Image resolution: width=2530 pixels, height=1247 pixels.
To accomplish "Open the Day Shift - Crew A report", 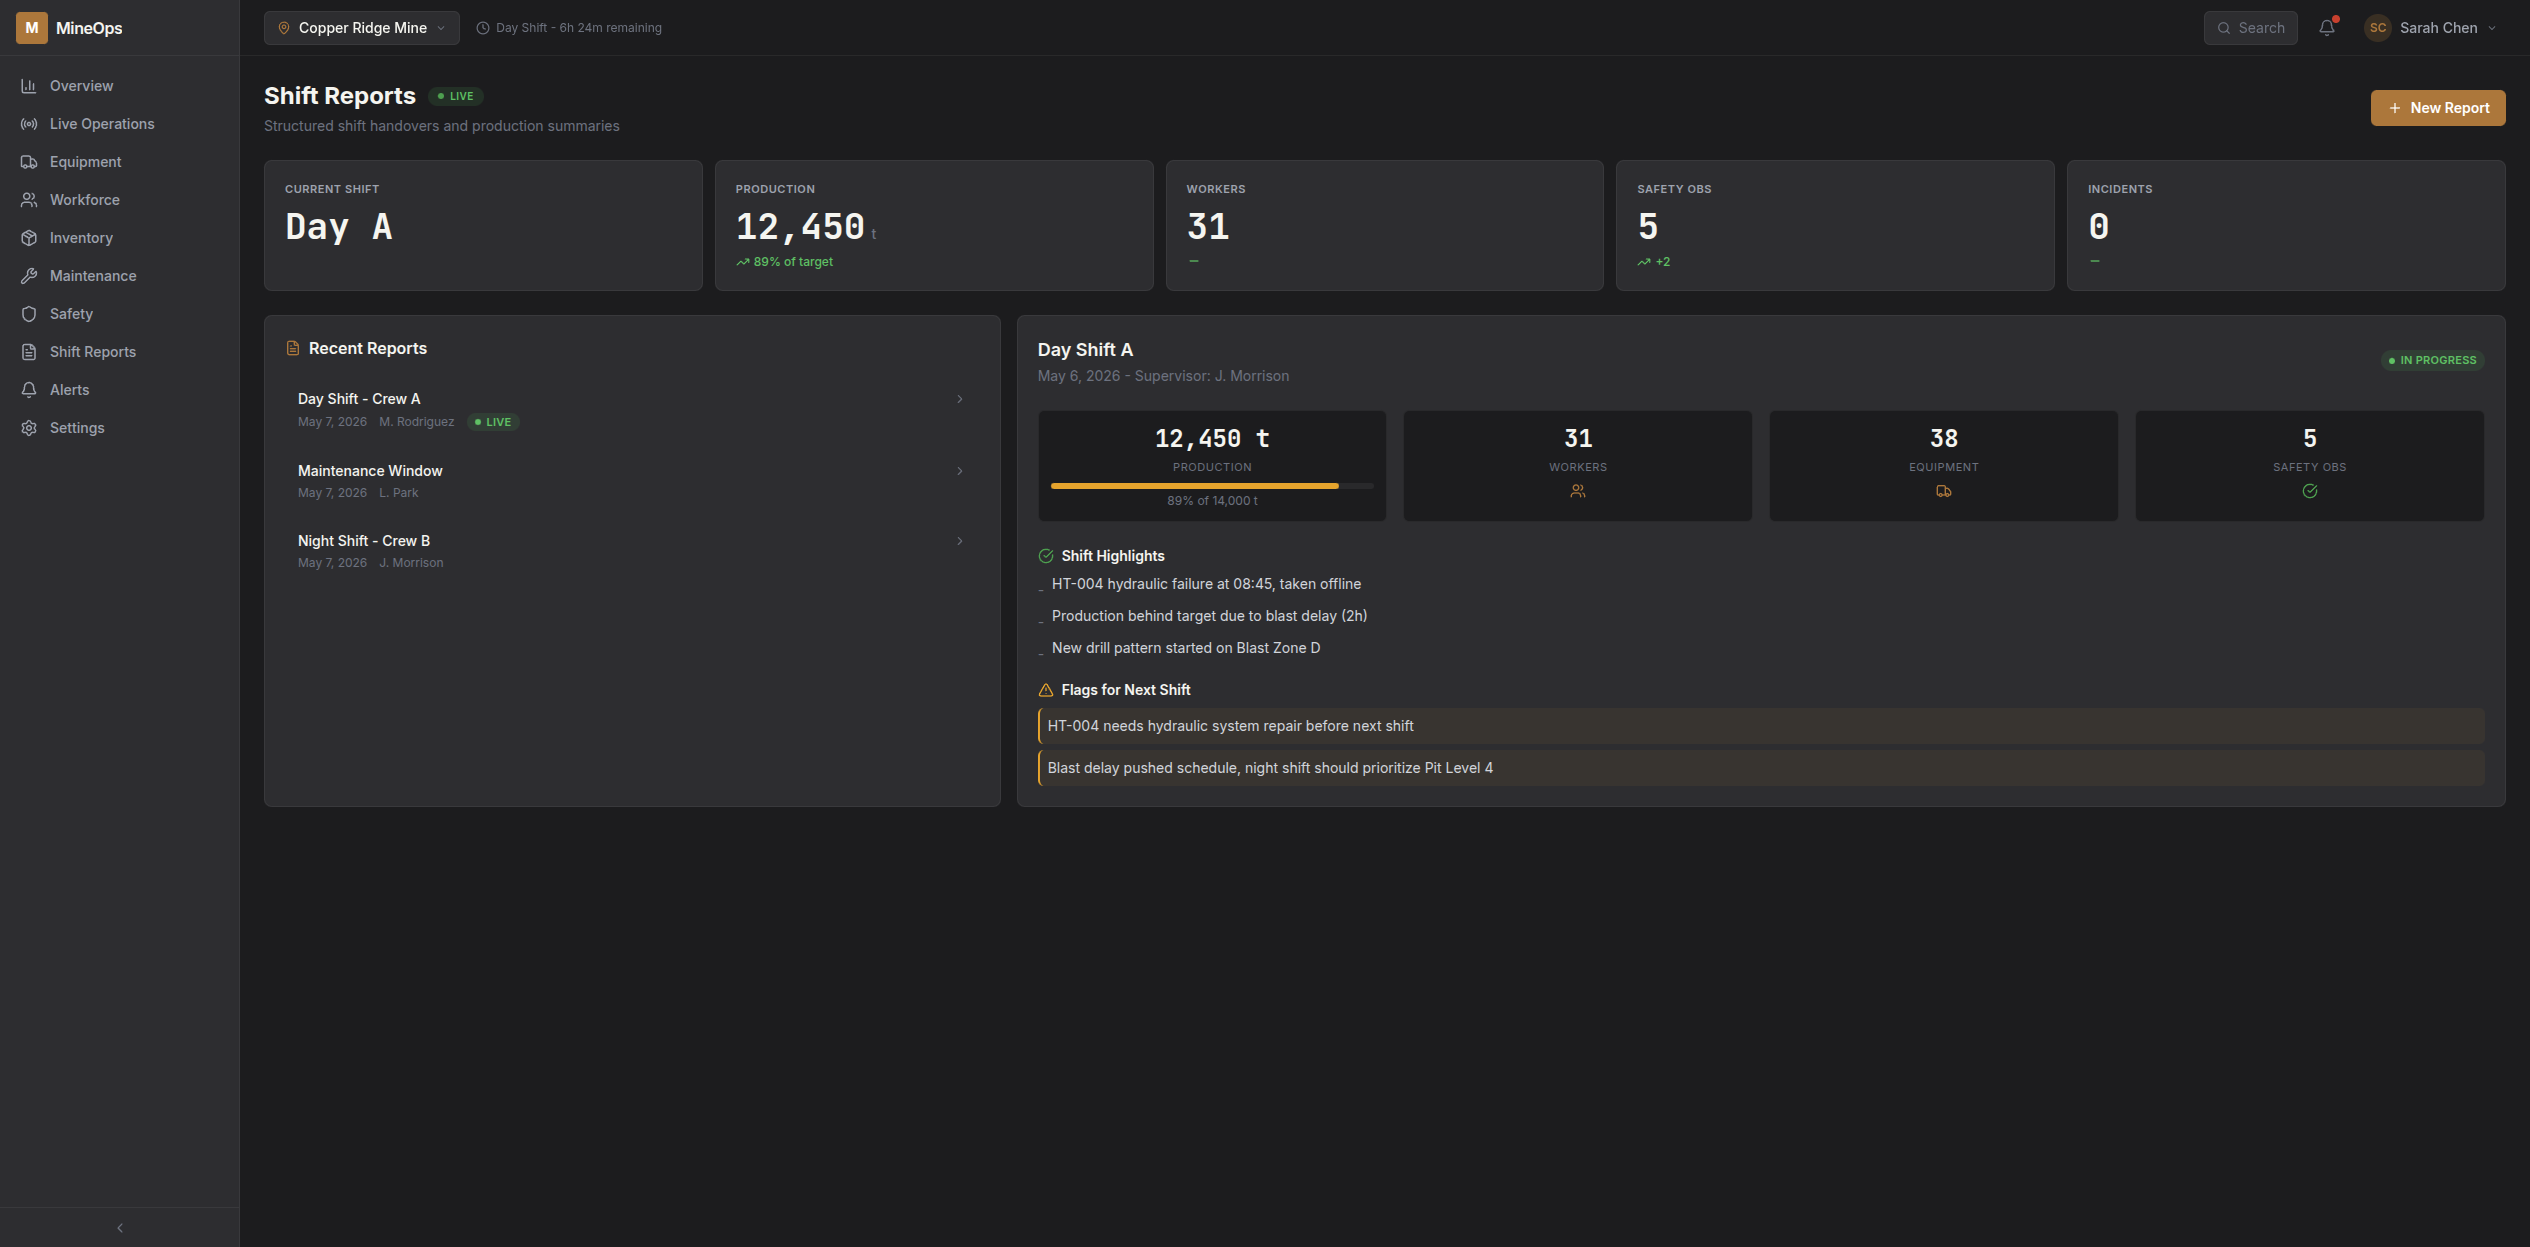I will tap(632, 410).
